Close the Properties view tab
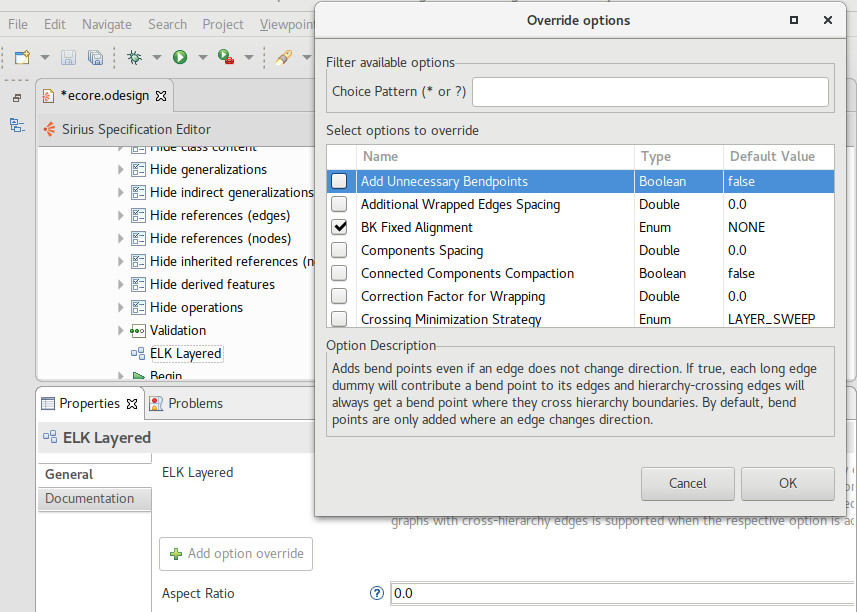The width and height of the screenshot is (857, 612). tap(132, 404)
